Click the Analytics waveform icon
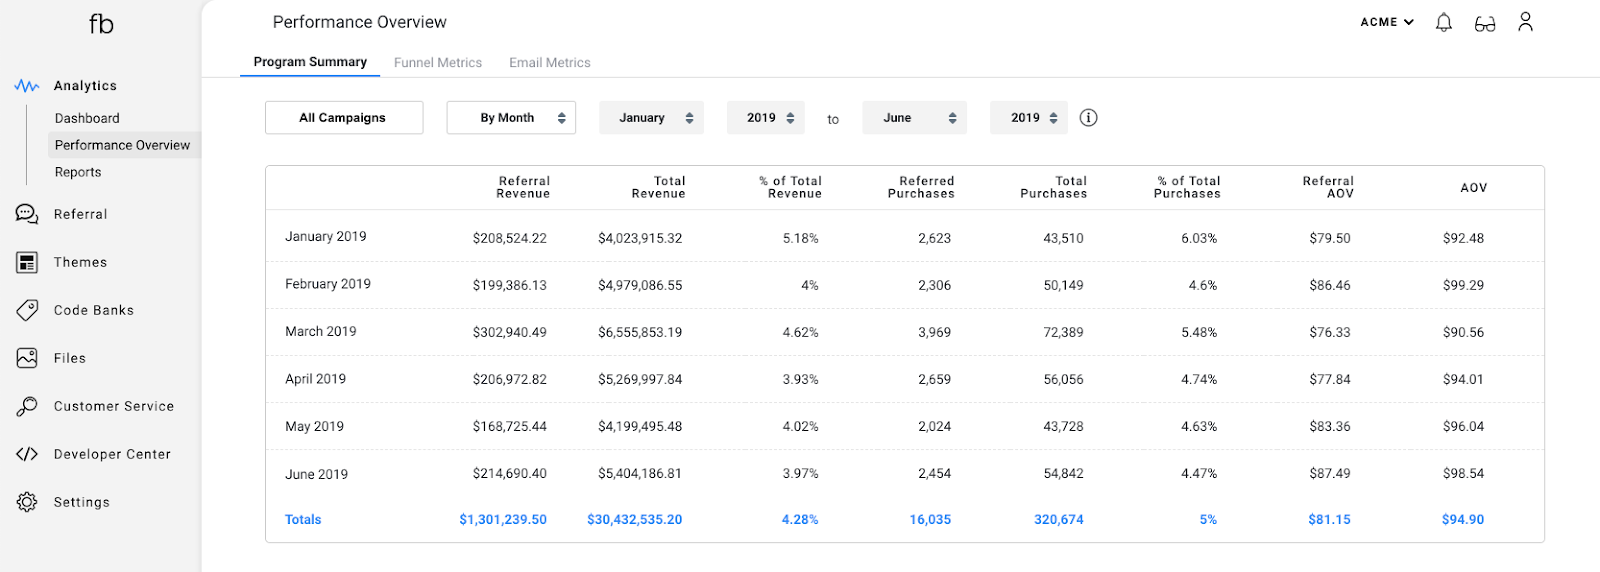The height and width of the screenshot is (572, 1600). [x=27, y=86]
